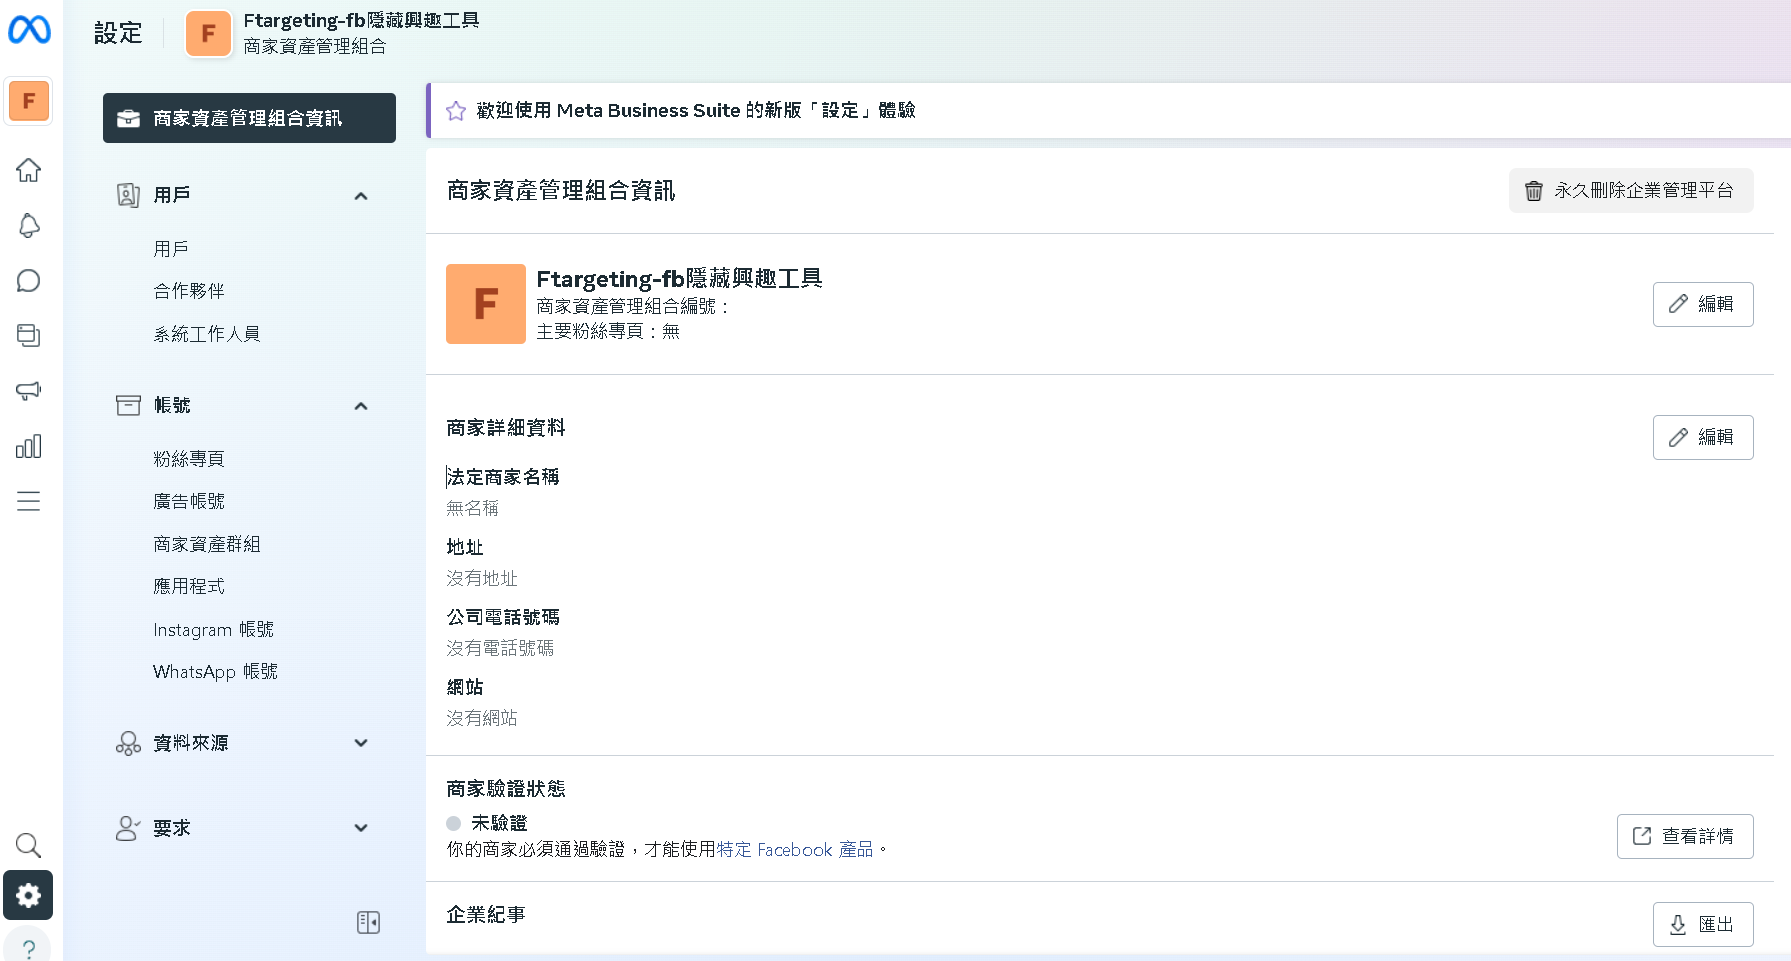The image size is (1791, 961).
Task: Click the settings gear icon
Action: 28,895
